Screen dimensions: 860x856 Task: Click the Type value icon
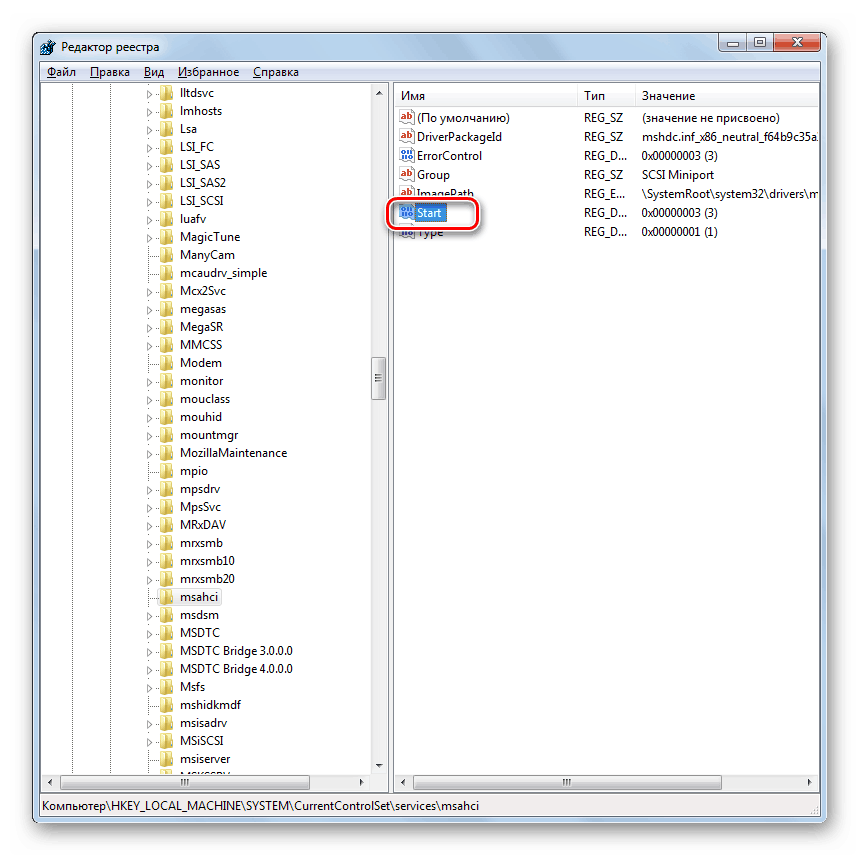tap(409, 231)
